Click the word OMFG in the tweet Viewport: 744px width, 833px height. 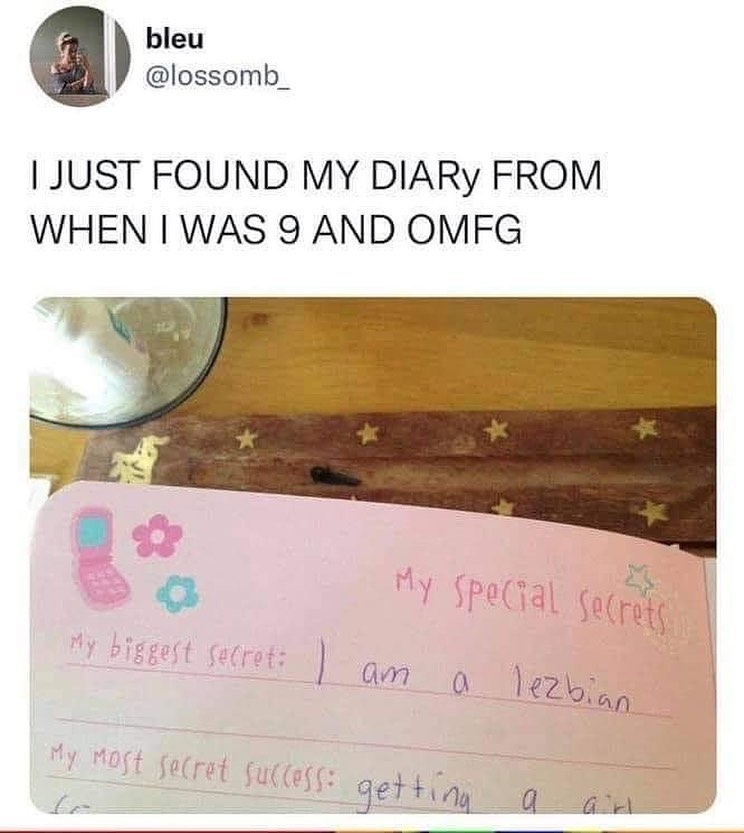(x=465, y=229)
